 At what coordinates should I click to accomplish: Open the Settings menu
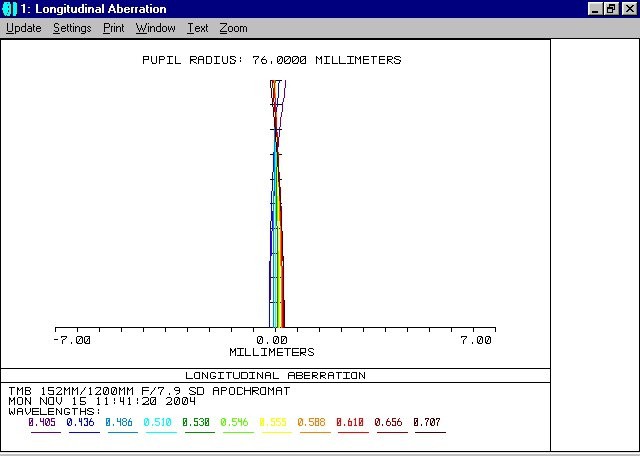point(72,28)
